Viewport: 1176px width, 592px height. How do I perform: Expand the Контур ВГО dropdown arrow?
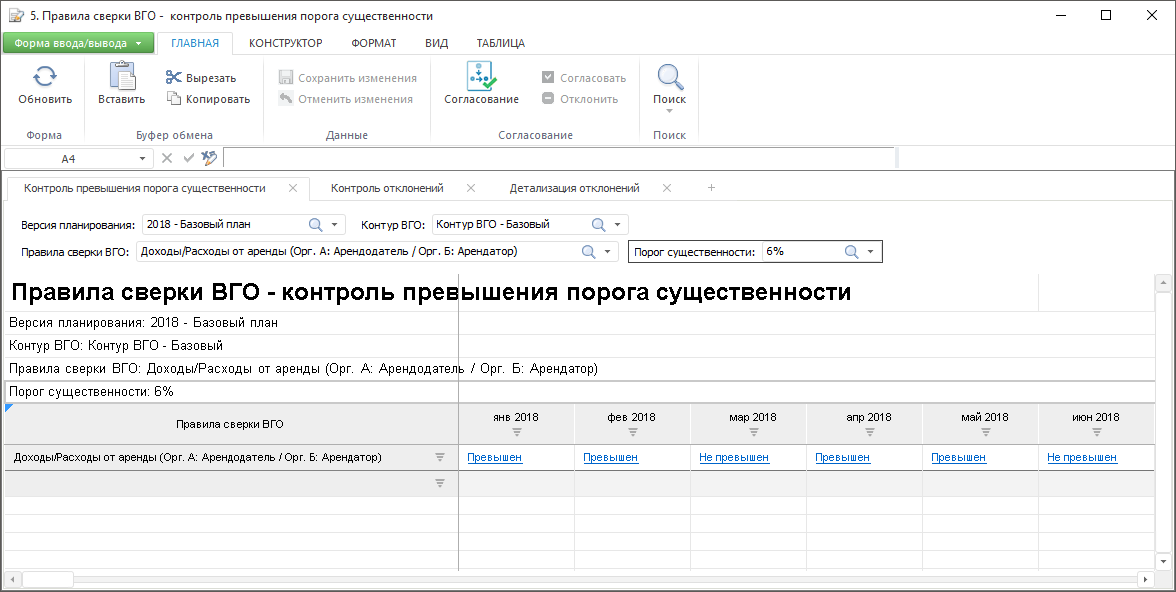coord(617,224)
